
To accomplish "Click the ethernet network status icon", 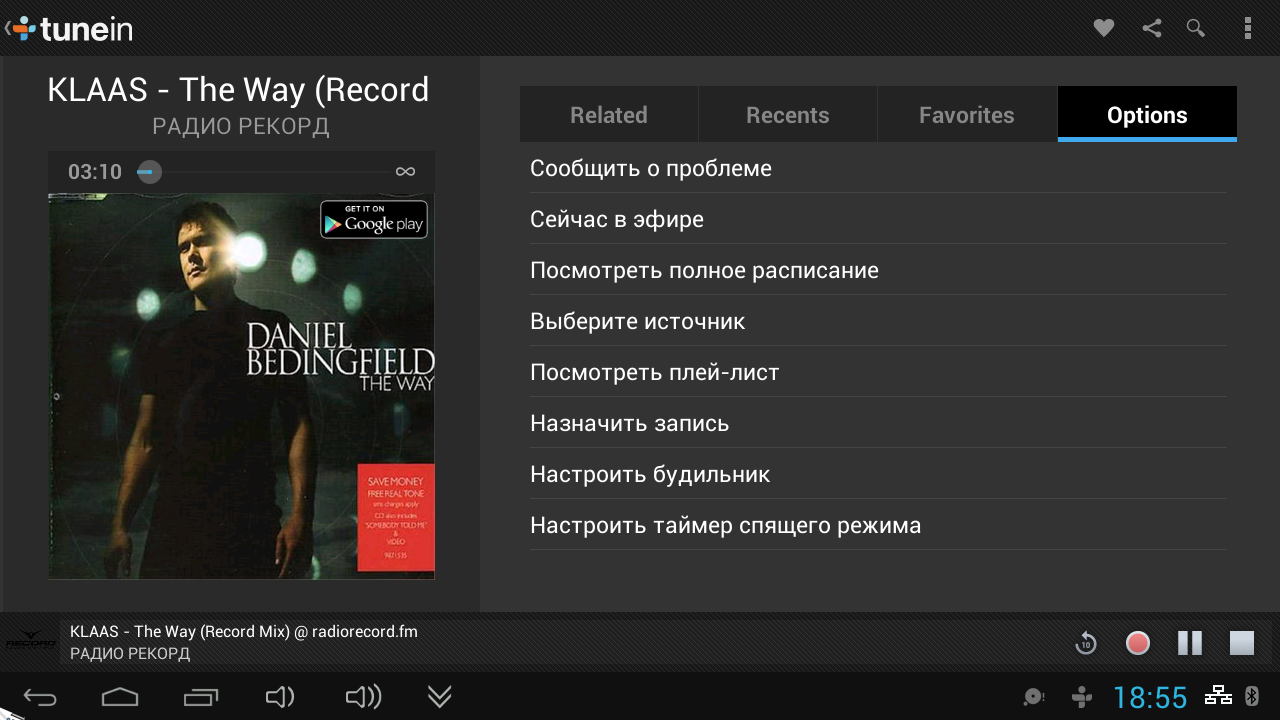I will [x=1218, y=695].
